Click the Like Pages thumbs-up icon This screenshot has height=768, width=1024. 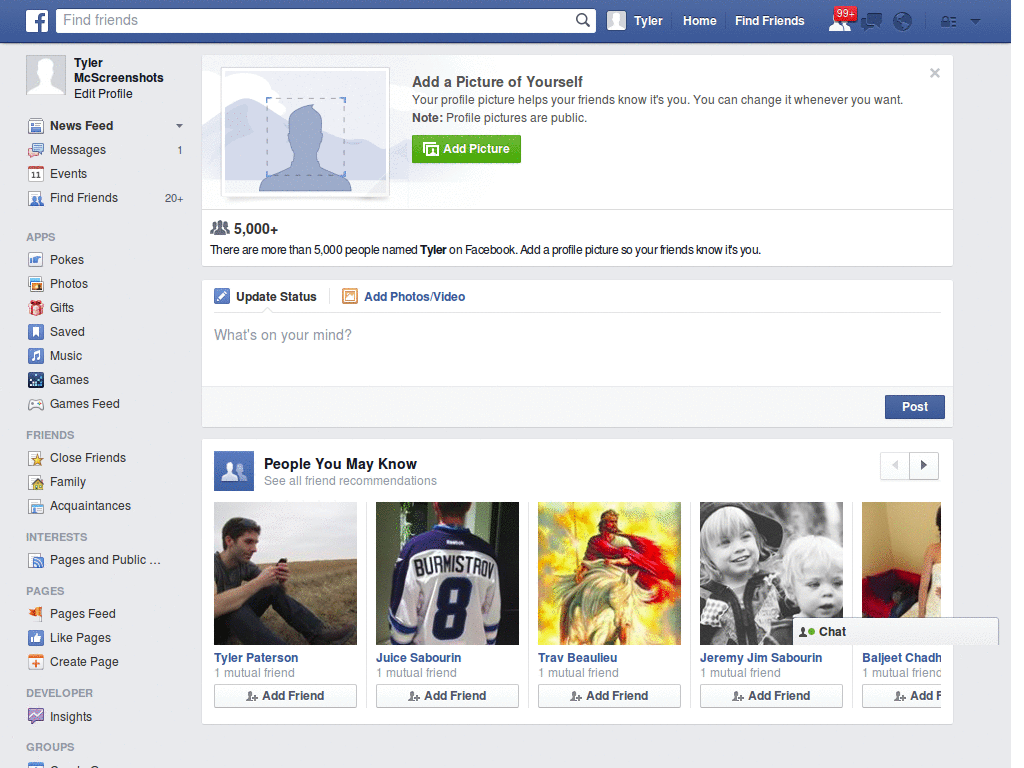36,637
